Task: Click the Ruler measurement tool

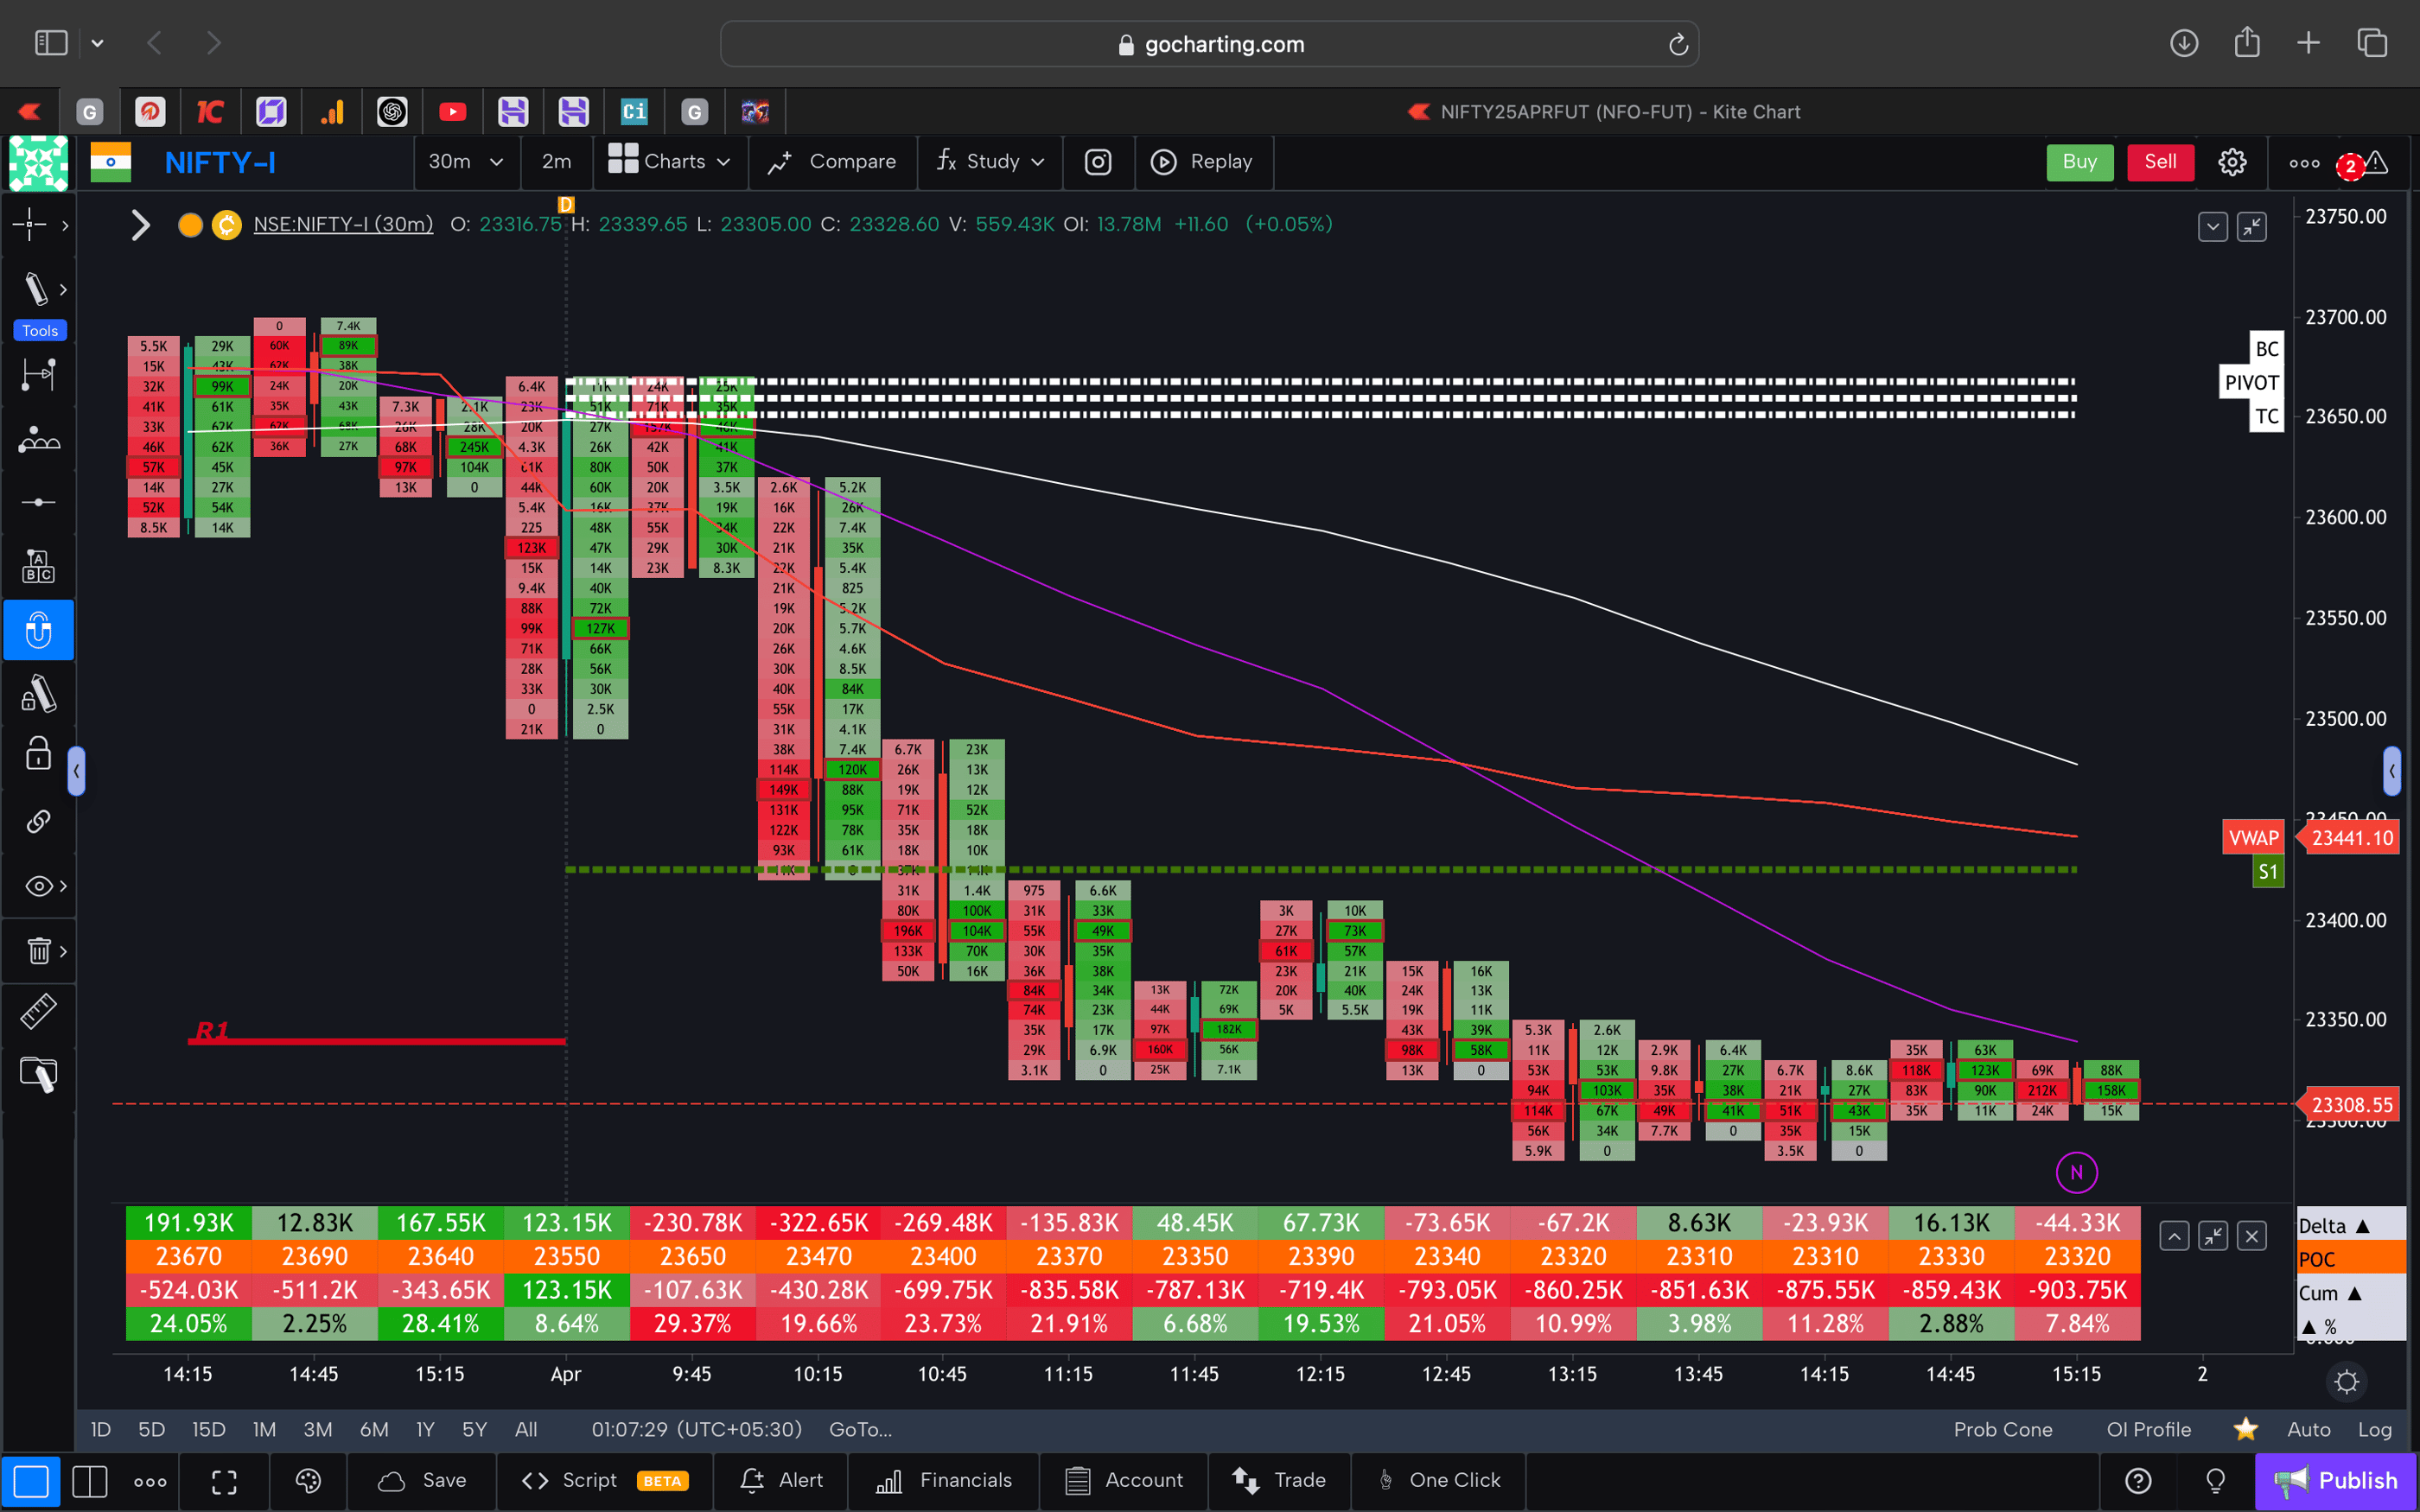Action: [38, 1011]
